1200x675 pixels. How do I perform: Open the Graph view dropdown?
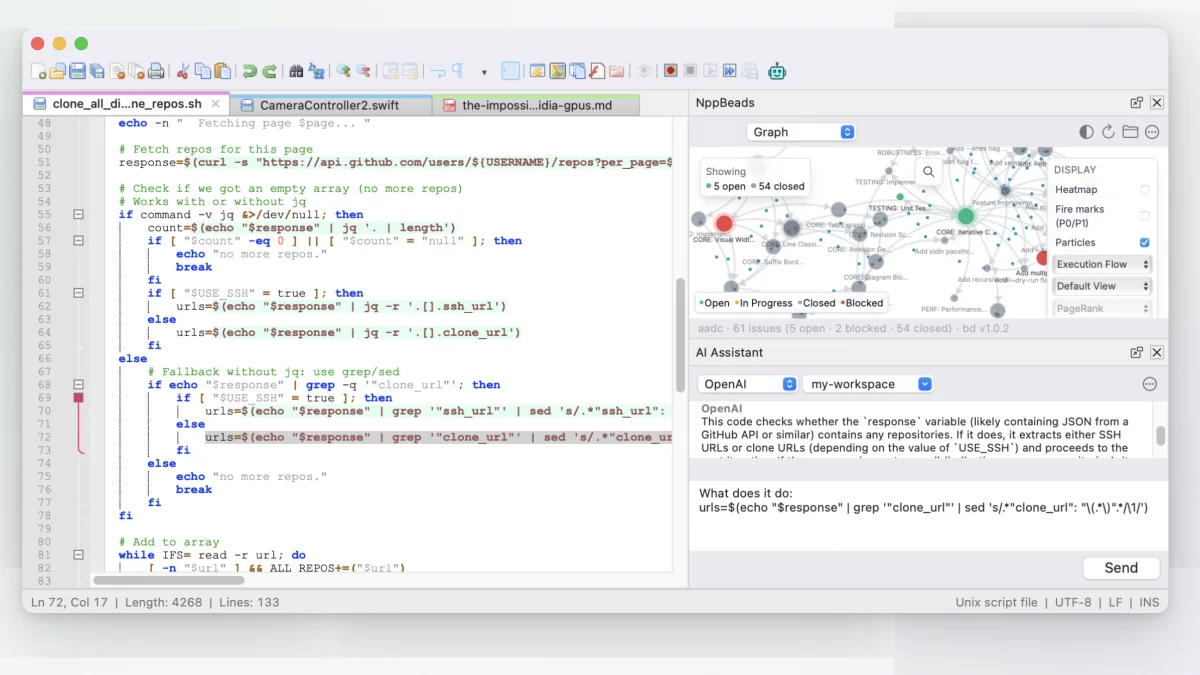[x=800, y=132]
